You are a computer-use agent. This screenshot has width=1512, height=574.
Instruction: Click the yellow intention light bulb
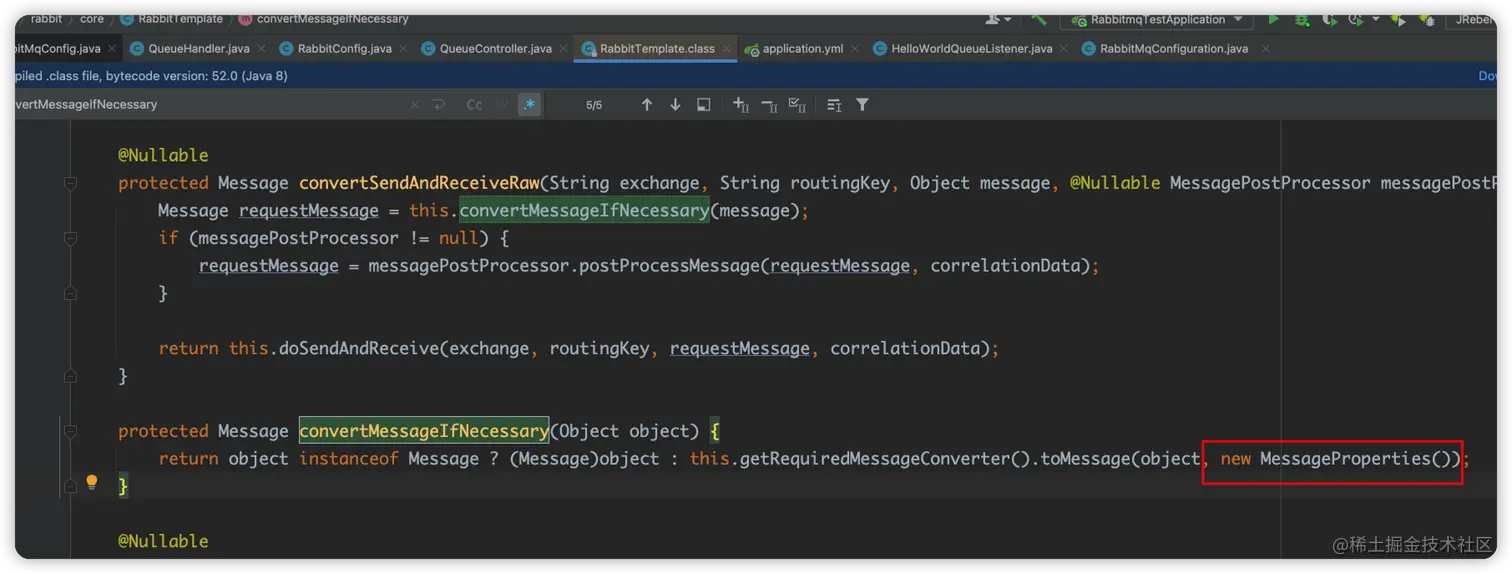click(92, 482)
